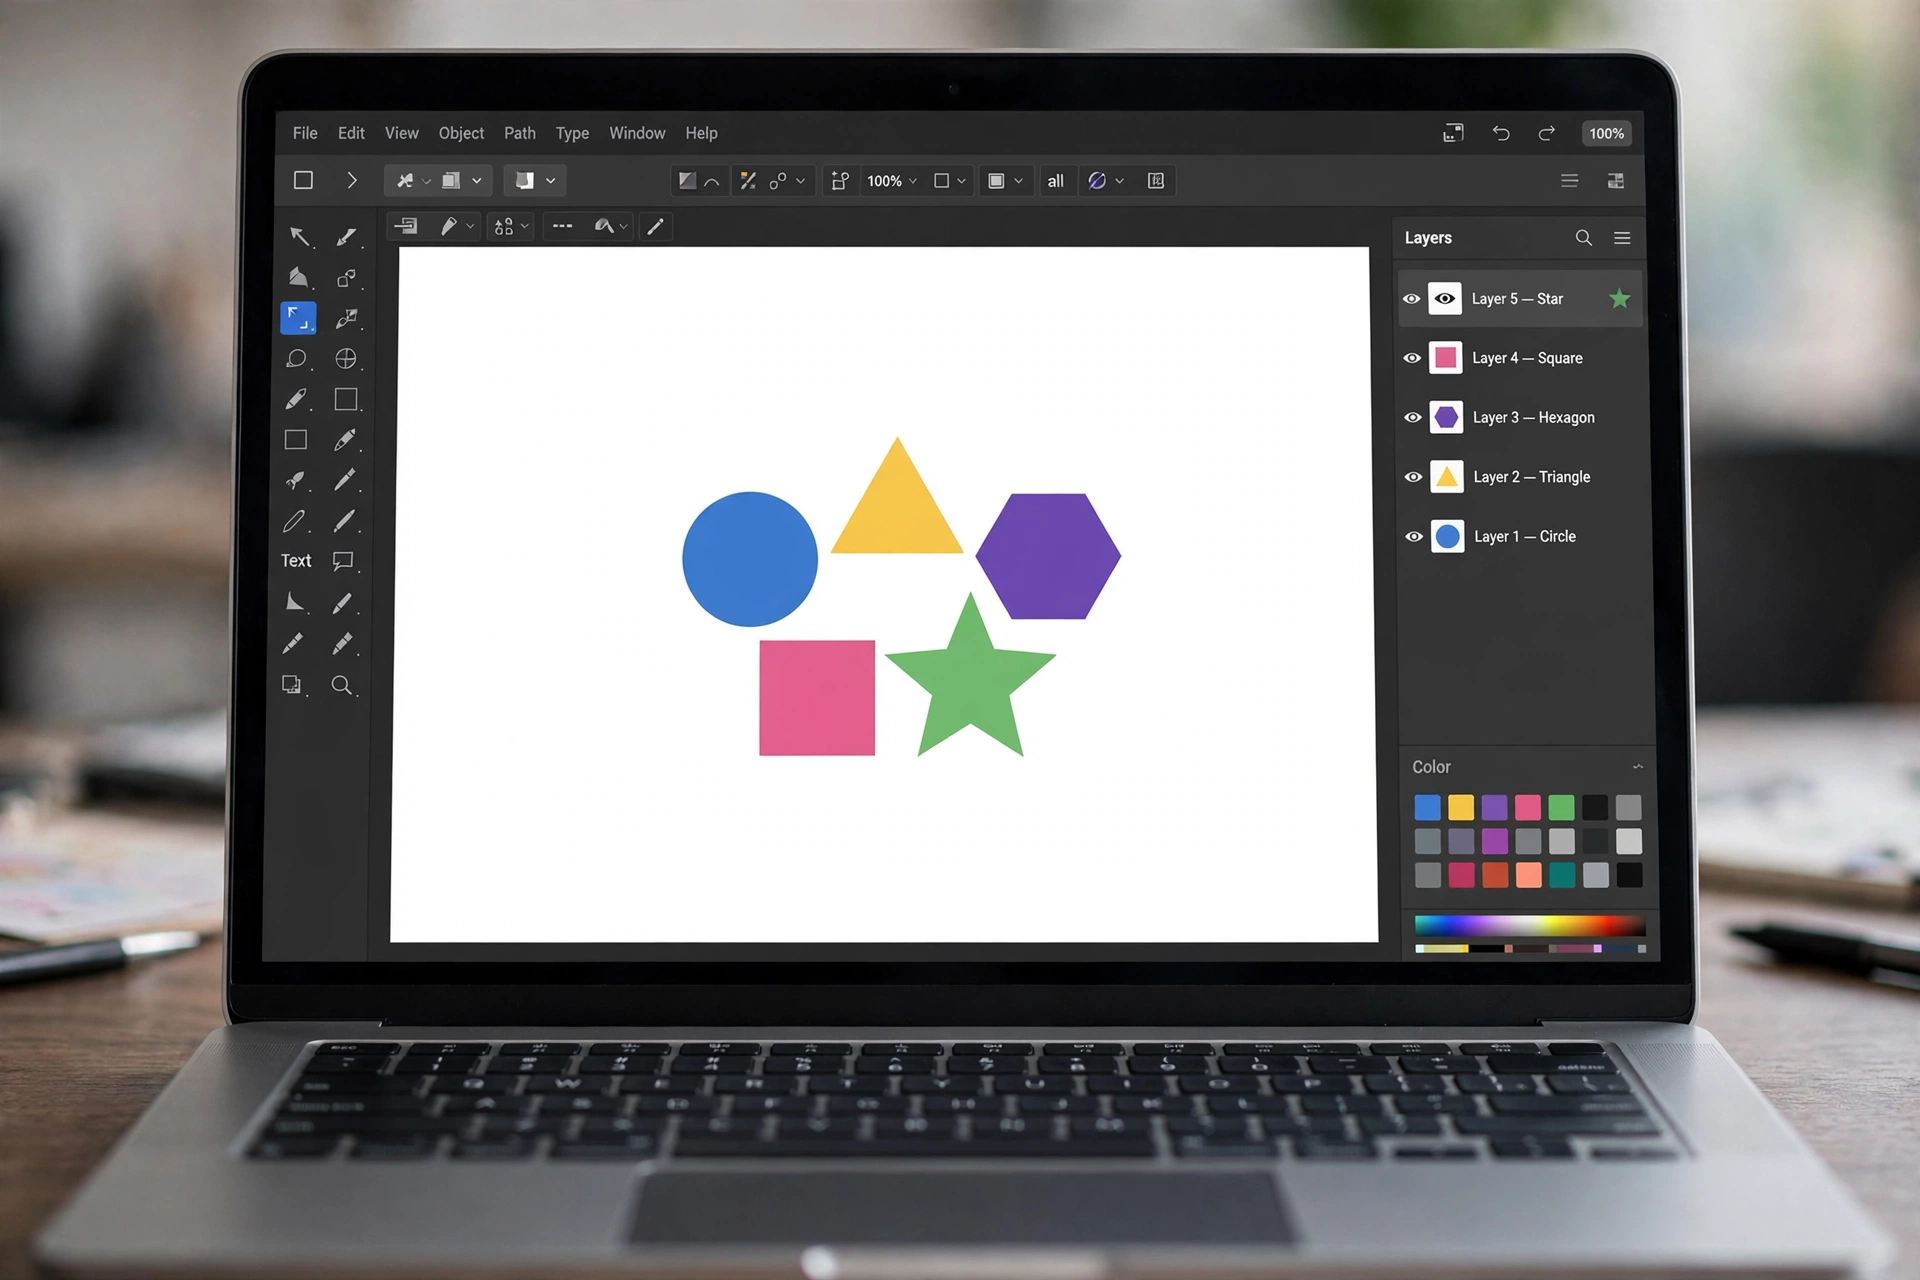Hide Layer 1 — Circle with eye icon
Viewport: 1920px width, 1280px height.
[1414, 536]
